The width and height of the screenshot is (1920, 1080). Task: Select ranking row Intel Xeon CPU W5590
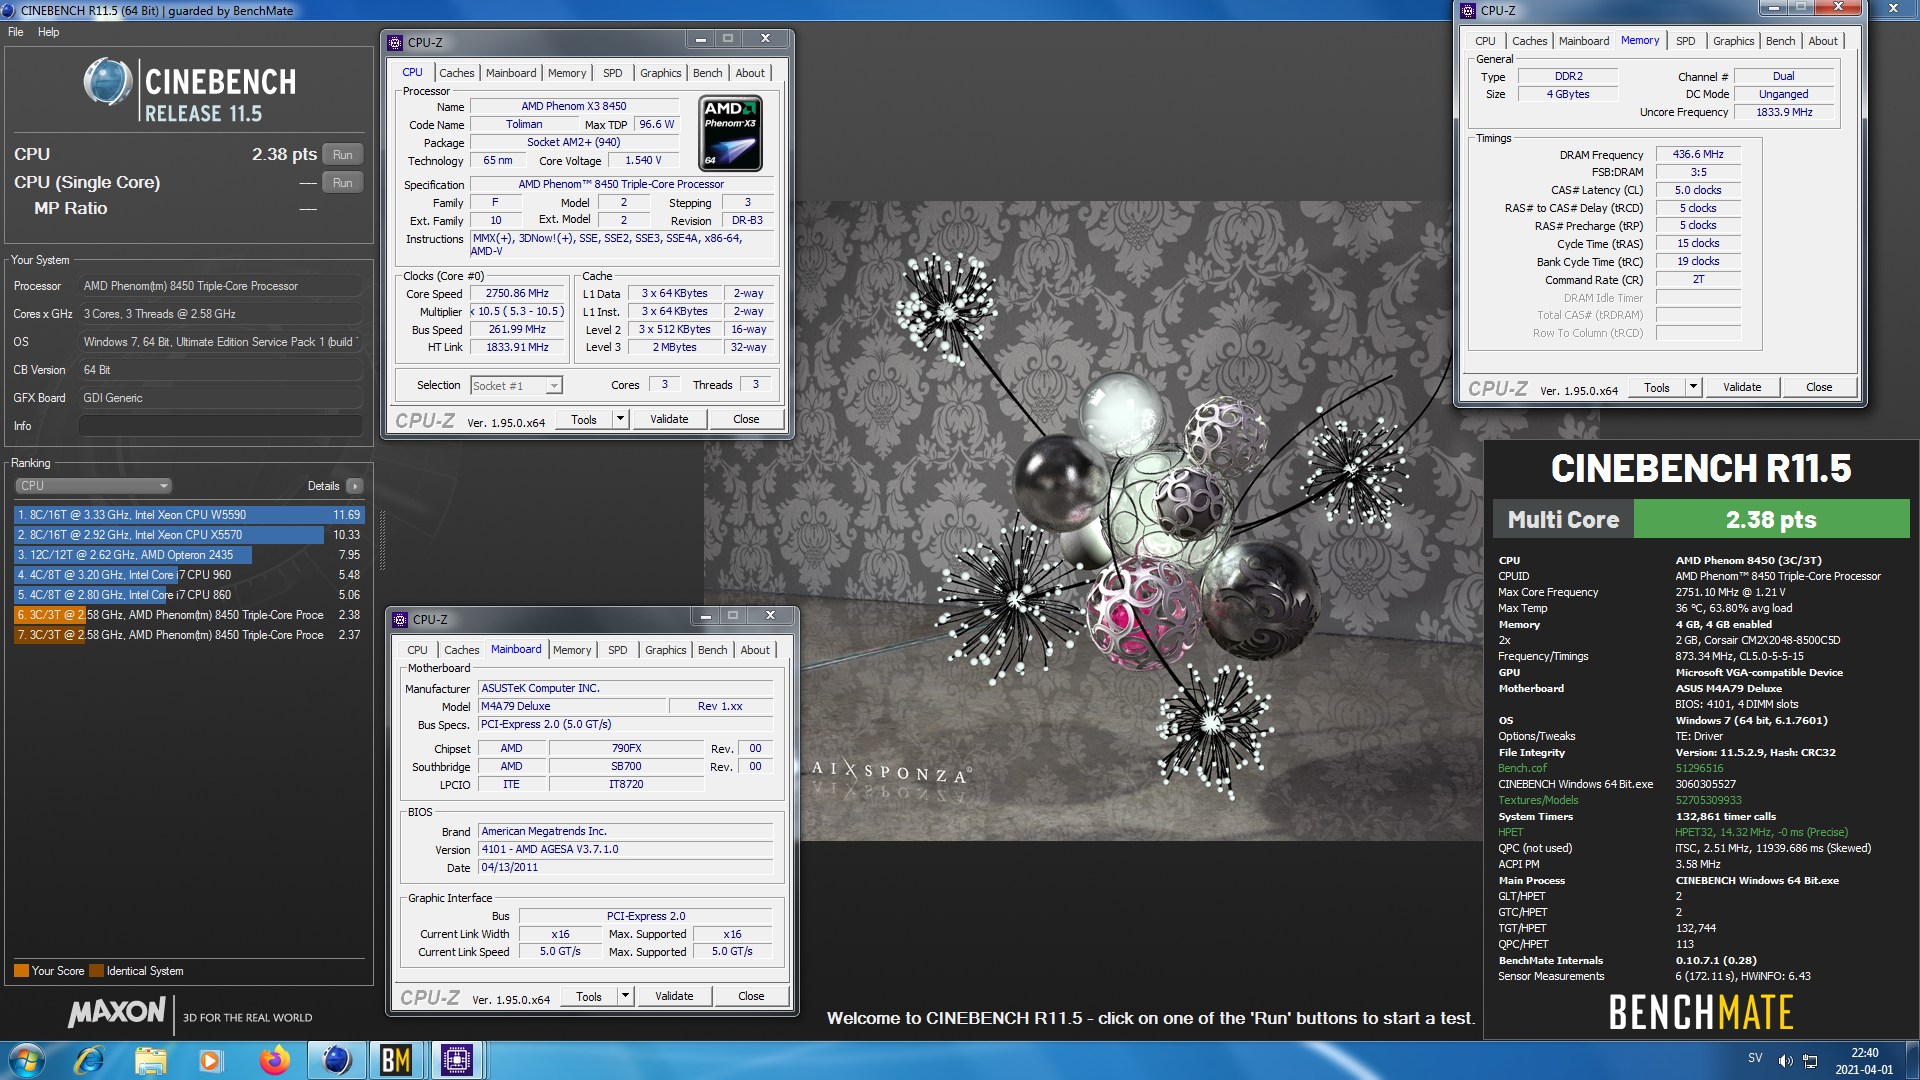[x=188, y=515]
